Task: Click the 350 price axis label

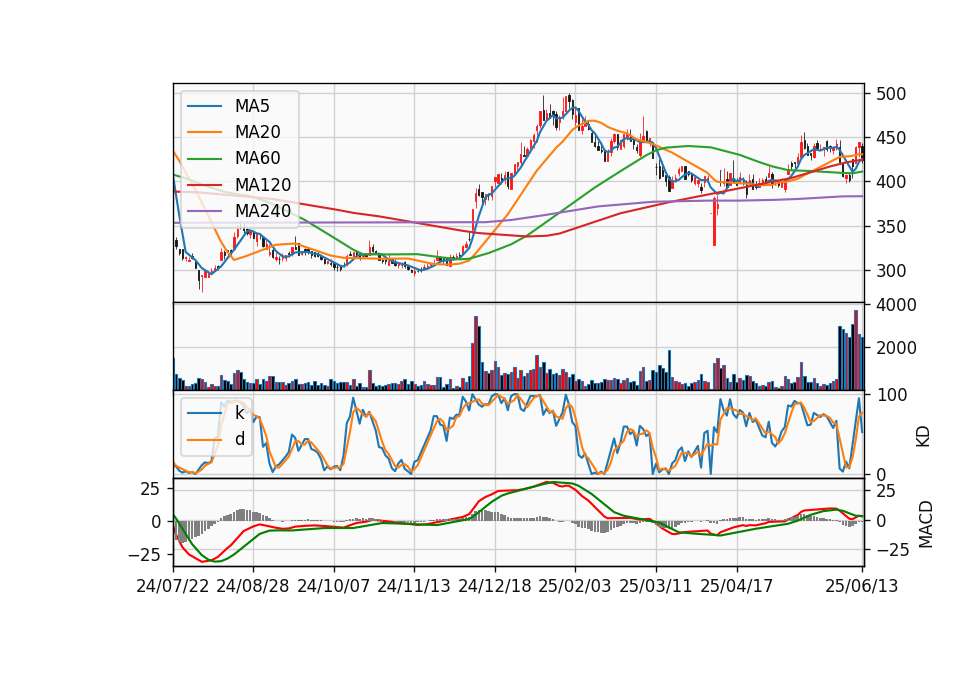Action: pos(891,227)
